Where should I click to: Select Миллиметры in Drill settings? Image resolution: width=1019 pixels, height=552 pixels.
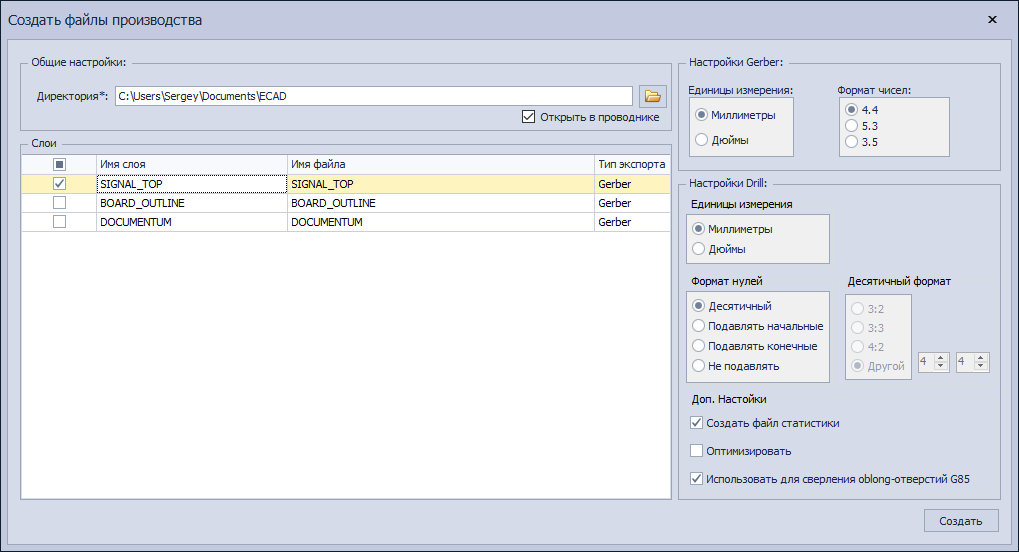pos(699,229)
